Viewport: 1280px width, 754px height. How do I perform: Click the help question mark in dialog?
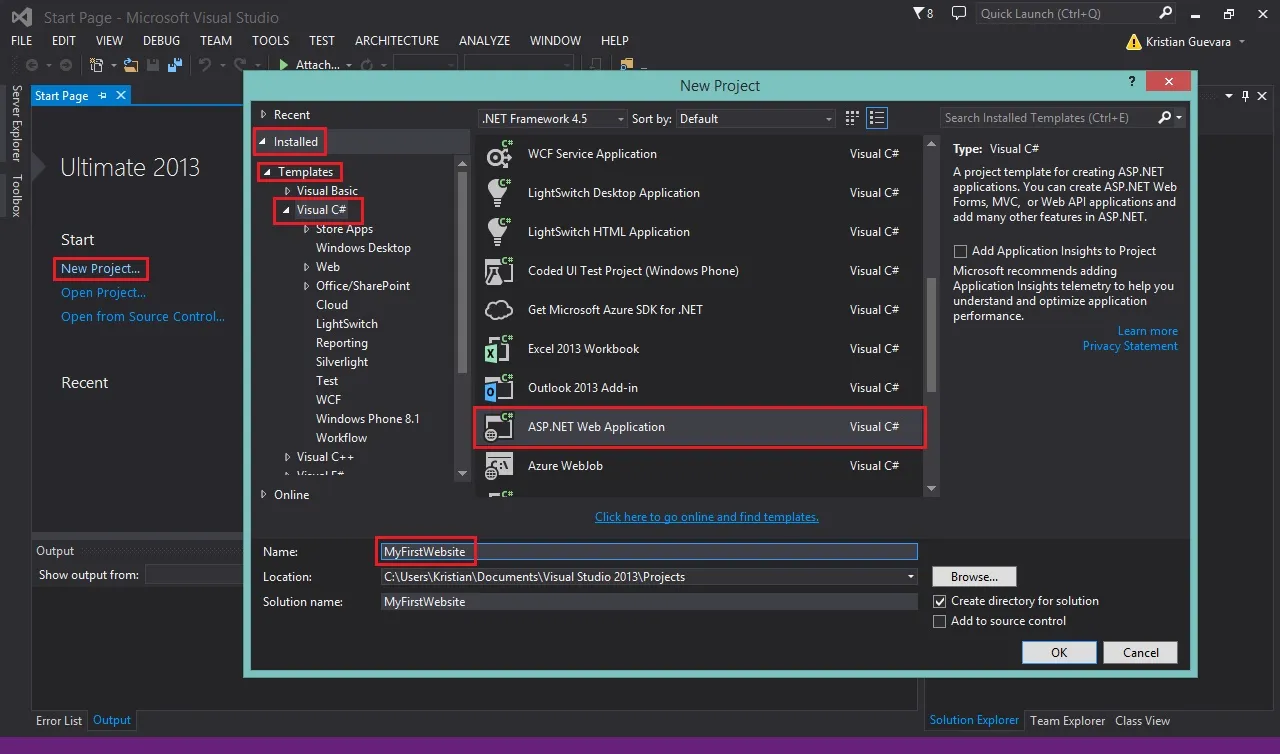pos(1132,82)
